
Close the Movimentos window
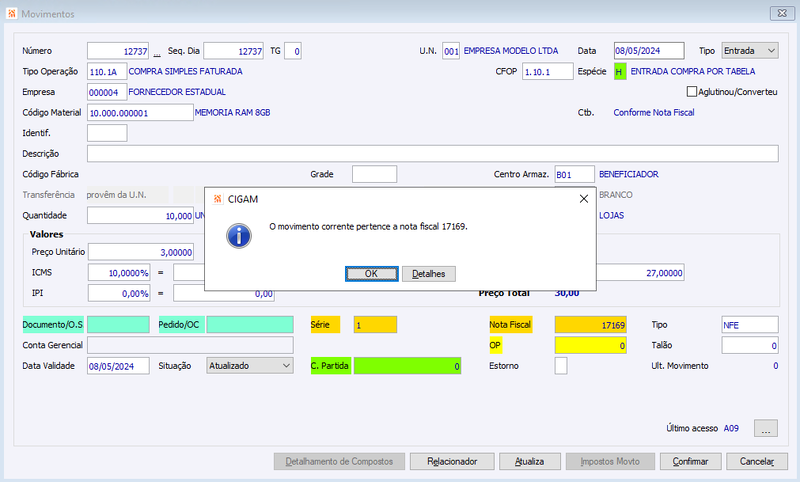[x=782, y=14]
